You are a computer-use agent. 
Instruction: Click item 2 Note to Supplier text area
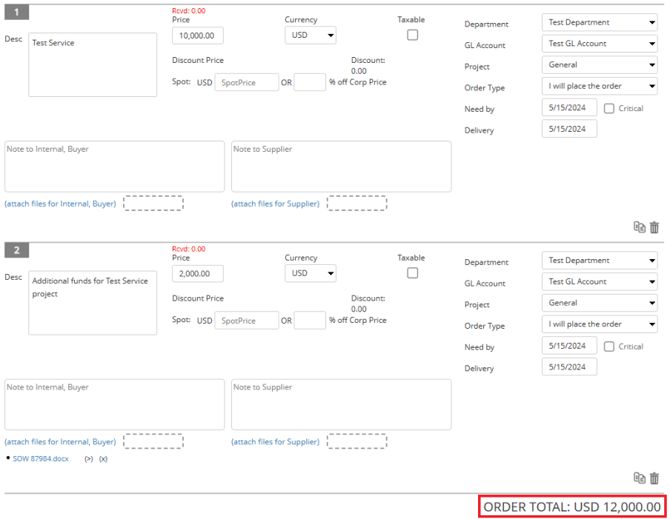(340, 404)
